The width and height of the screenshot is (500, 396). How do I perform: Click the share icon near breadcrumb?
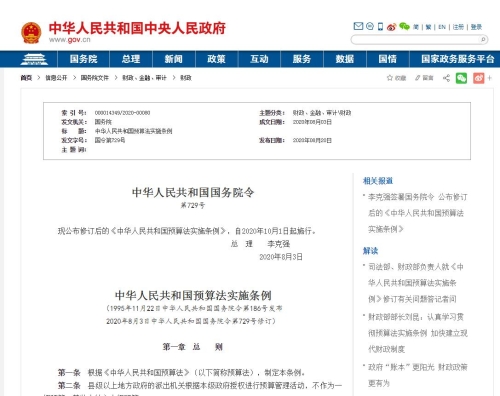(x=446, y=78)
